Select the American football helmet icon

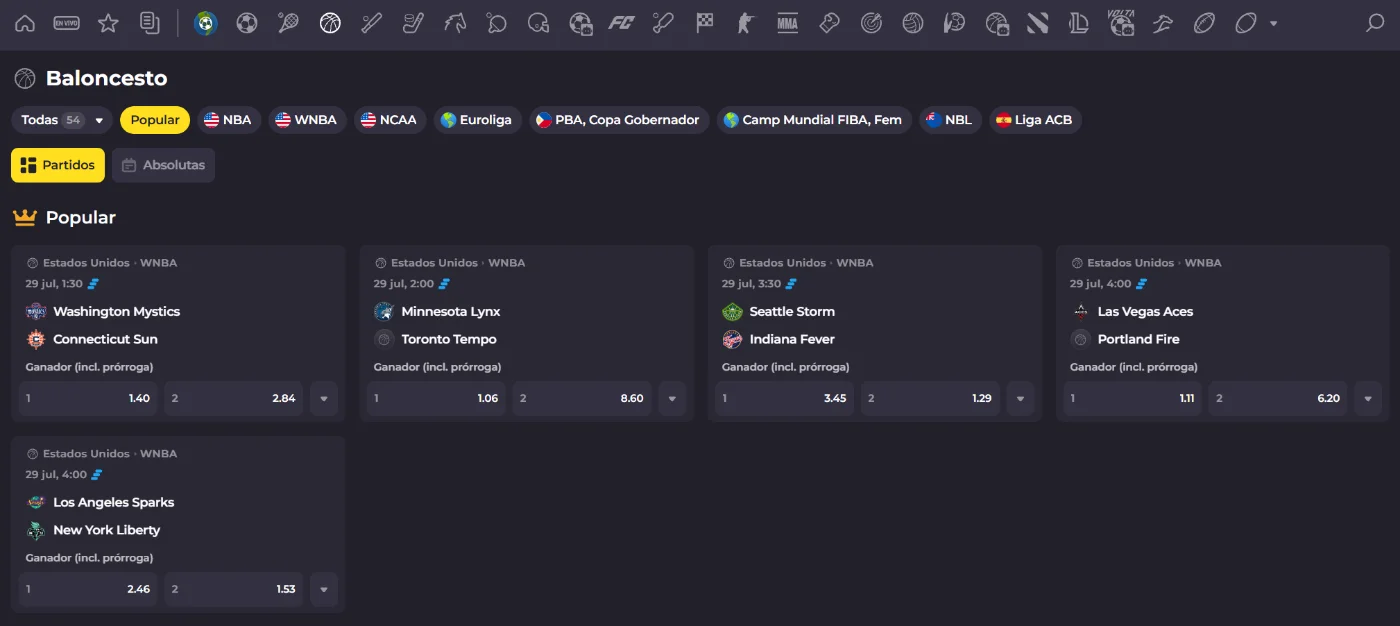coord(538,23)
